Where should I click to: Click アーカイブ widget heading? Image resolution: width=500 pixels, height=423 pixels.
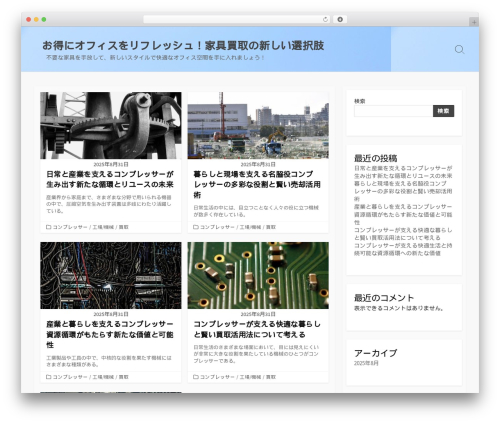(x=375, y=353)
